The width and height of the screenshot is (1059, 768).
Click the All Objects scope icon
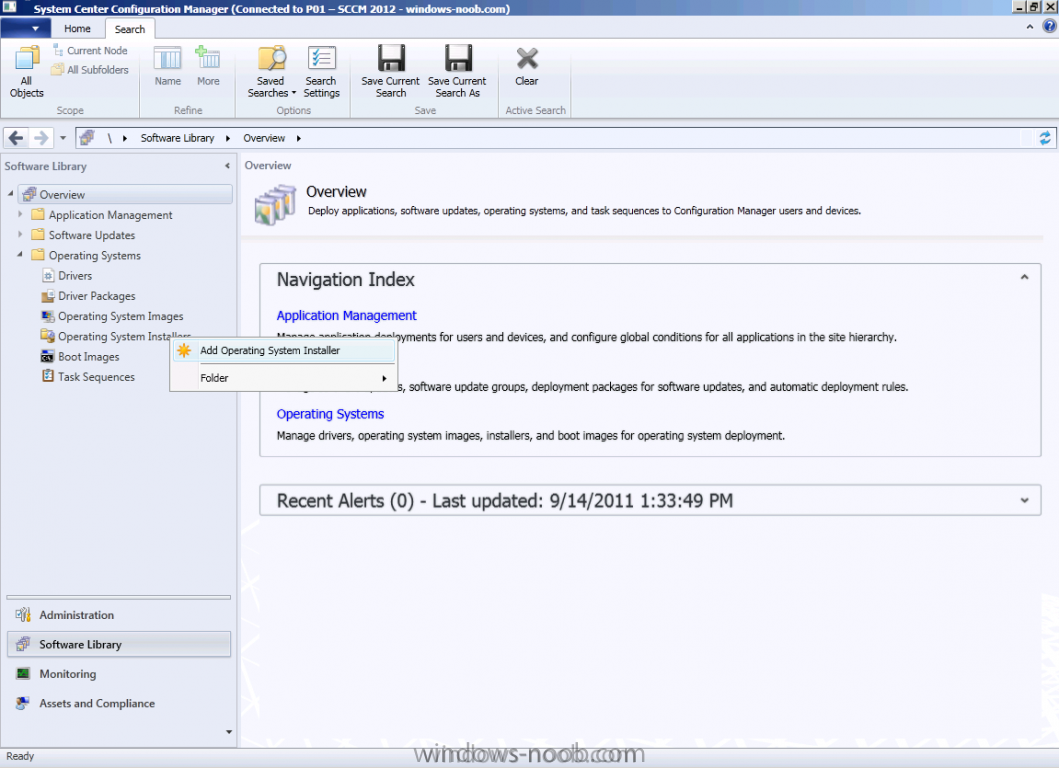[x=26, y=72]
